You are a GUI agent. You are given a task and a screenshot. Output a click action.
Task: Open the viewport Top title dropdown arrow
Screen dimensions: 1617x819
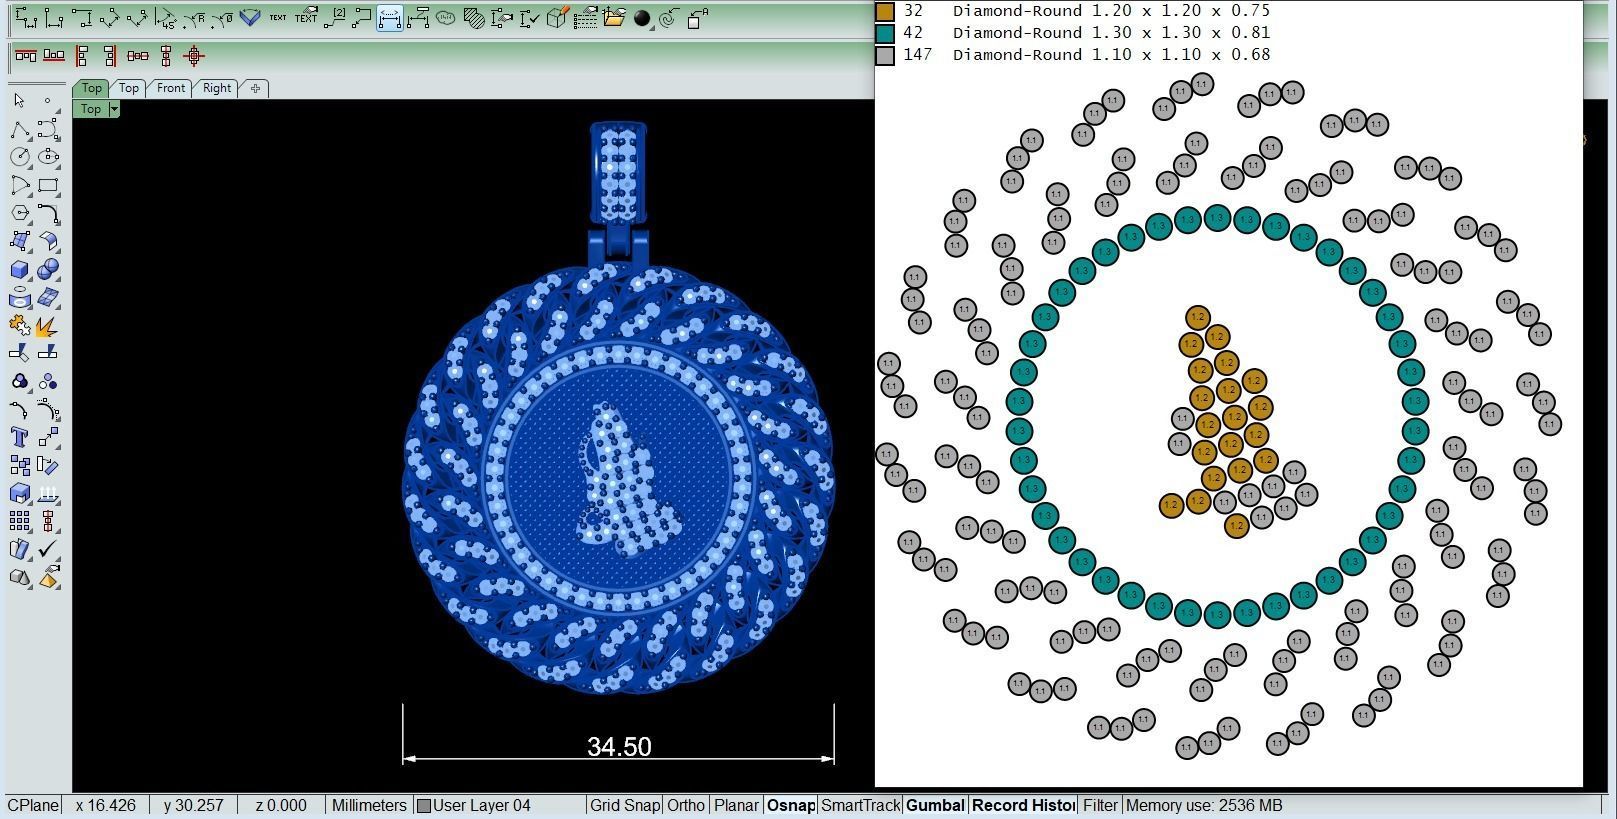pyautogui.click(x=114, y=109)
